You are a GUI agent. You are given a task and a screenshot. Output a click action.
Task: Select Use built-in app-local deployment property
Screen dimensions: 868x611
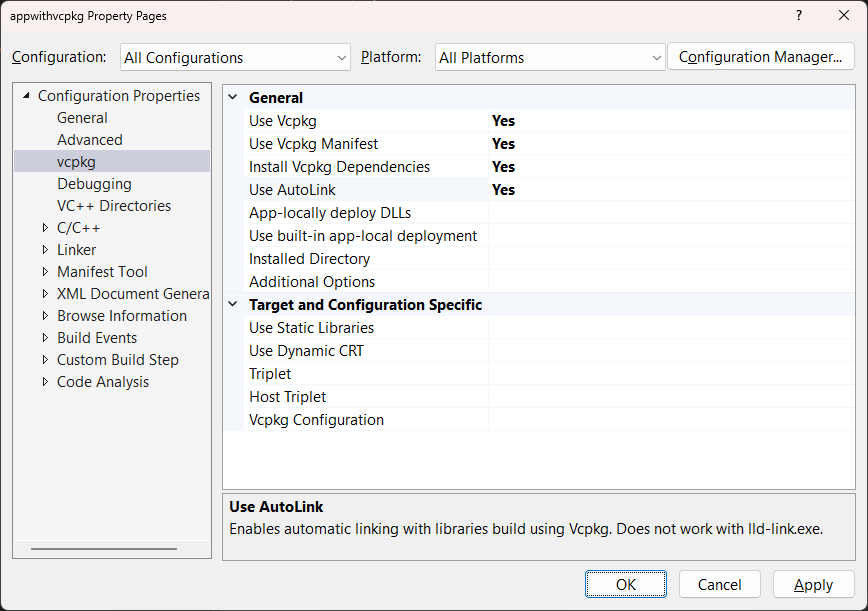coord(363,236)
